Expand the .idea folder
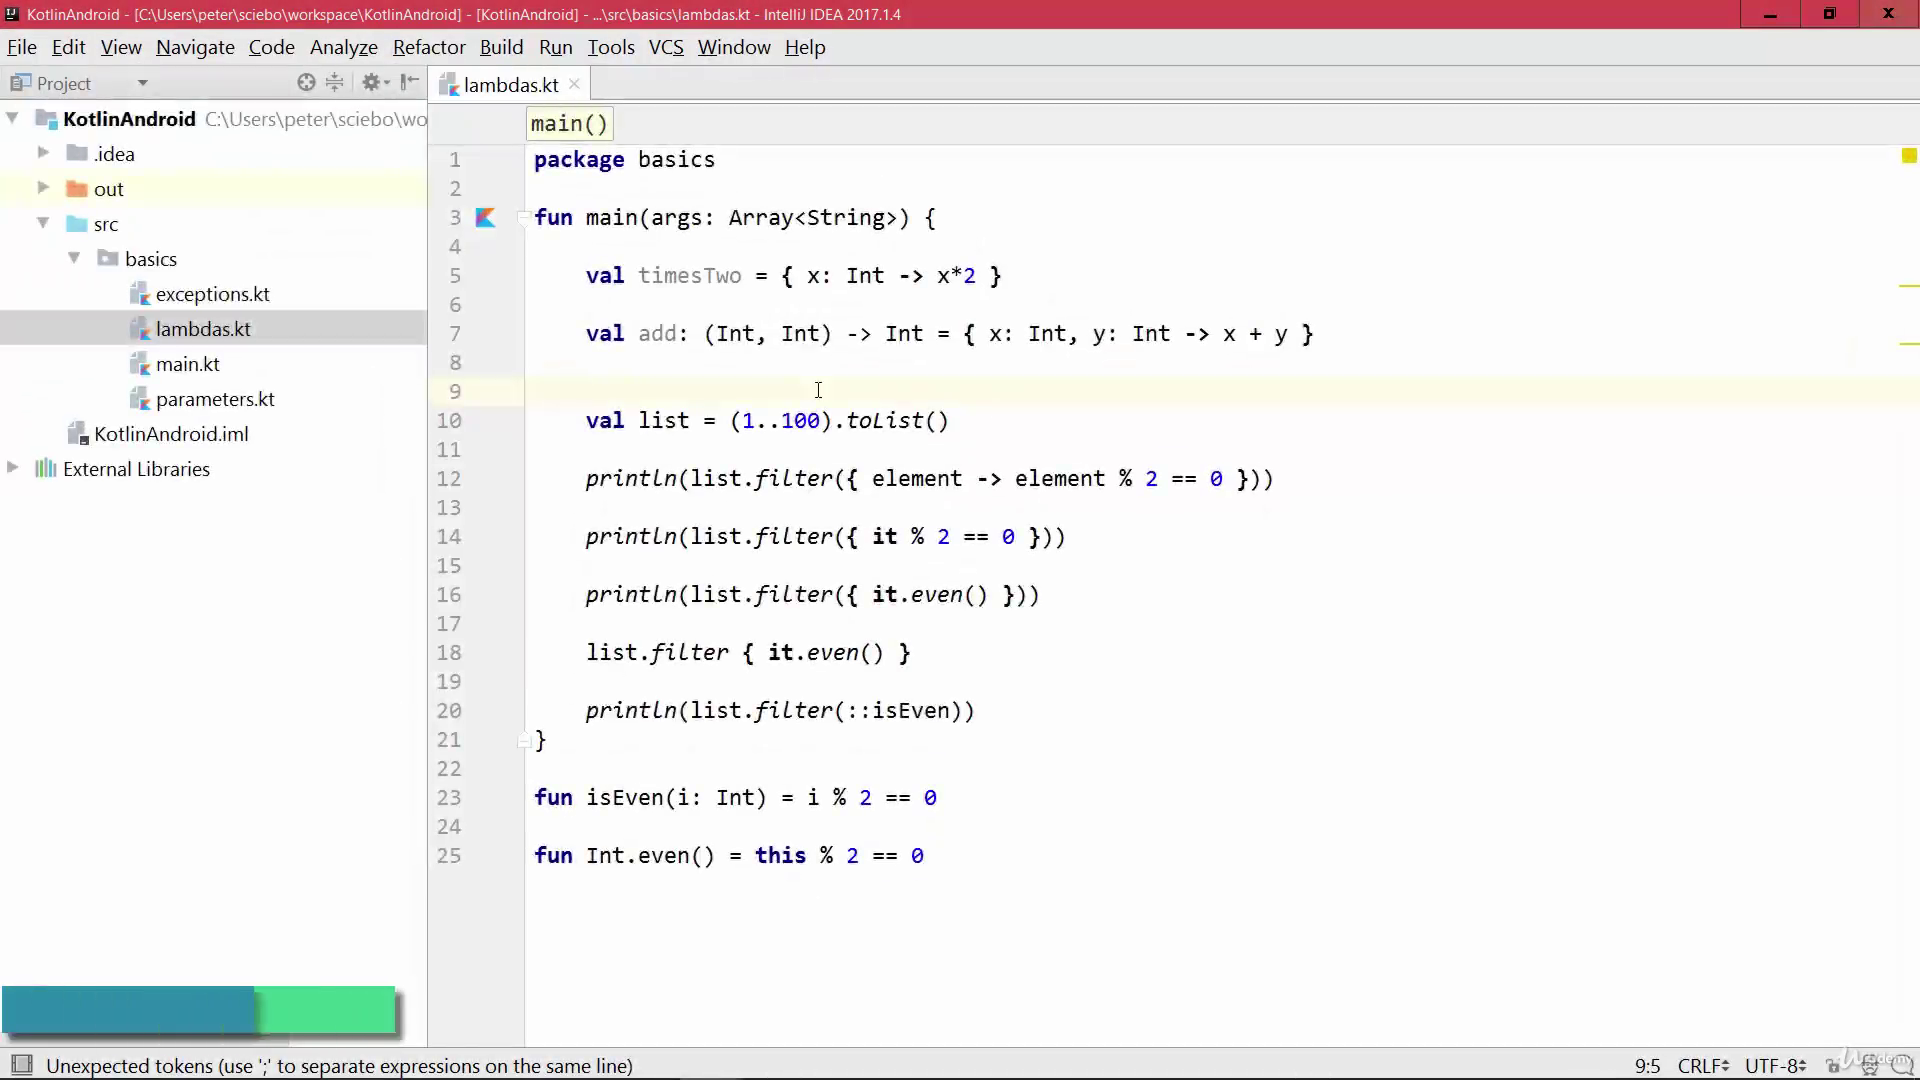This screenshot has width=1920, height=1080. 43,152
